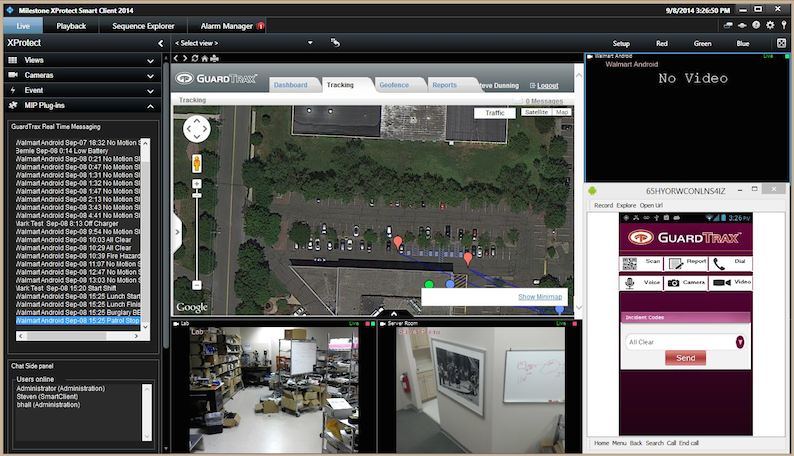Click the Android robot icon in emulator title bar
794x456 pixels.
click(x=592, y=191)
